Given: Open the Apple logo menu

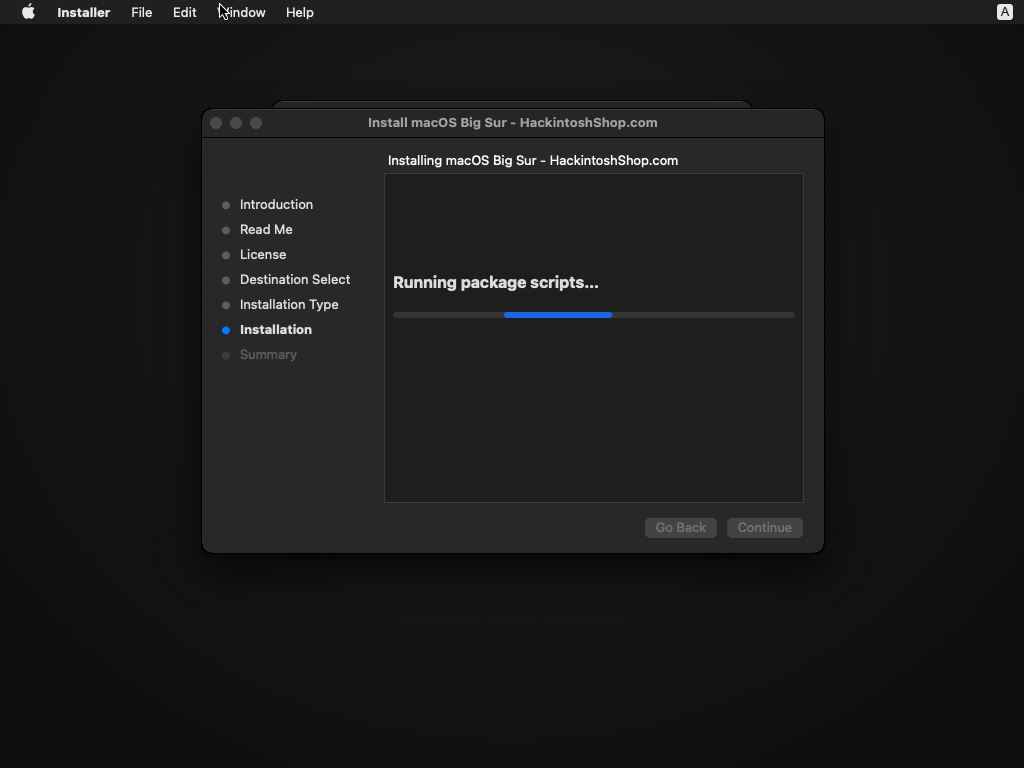Looking at the screenshot, I should pos(29,12).
